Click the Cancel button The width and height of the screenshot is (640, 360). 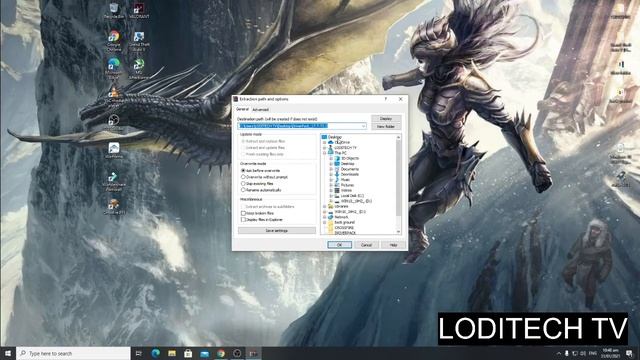coord(366,244)
